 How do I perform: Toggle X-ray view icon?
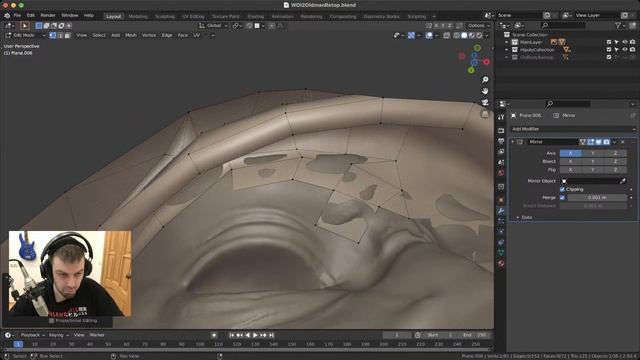(x=447, y=36)
